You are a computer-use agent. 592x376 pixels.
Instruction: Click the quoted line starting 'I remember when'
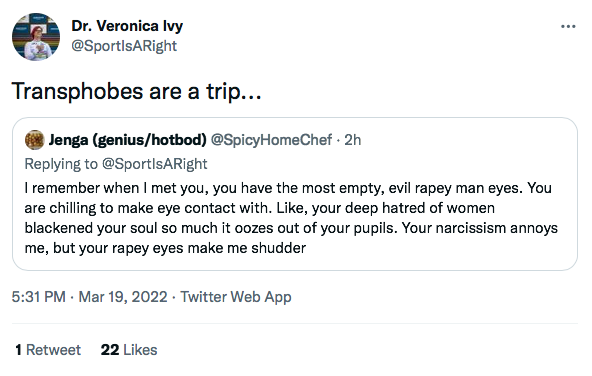pos(288,188)
